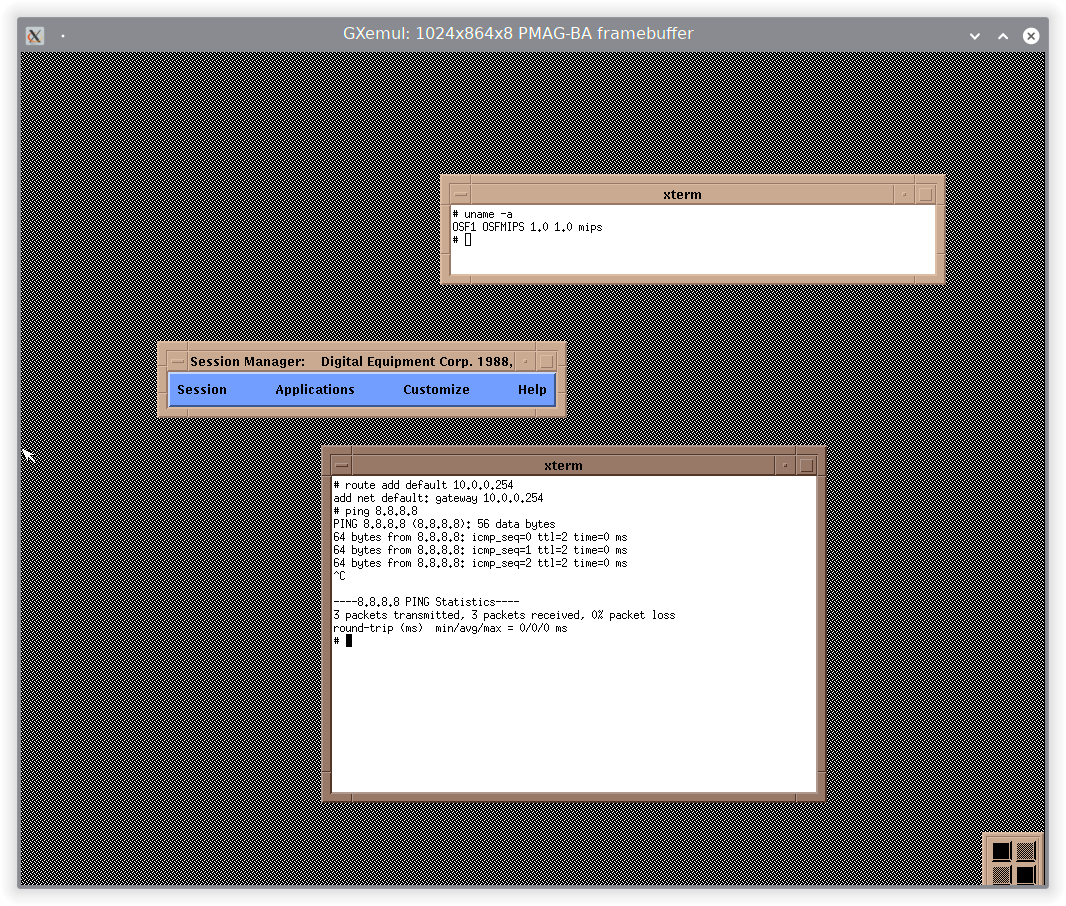
Task: Iconify the lower xterm with the dot button
Action: [785, 466]
